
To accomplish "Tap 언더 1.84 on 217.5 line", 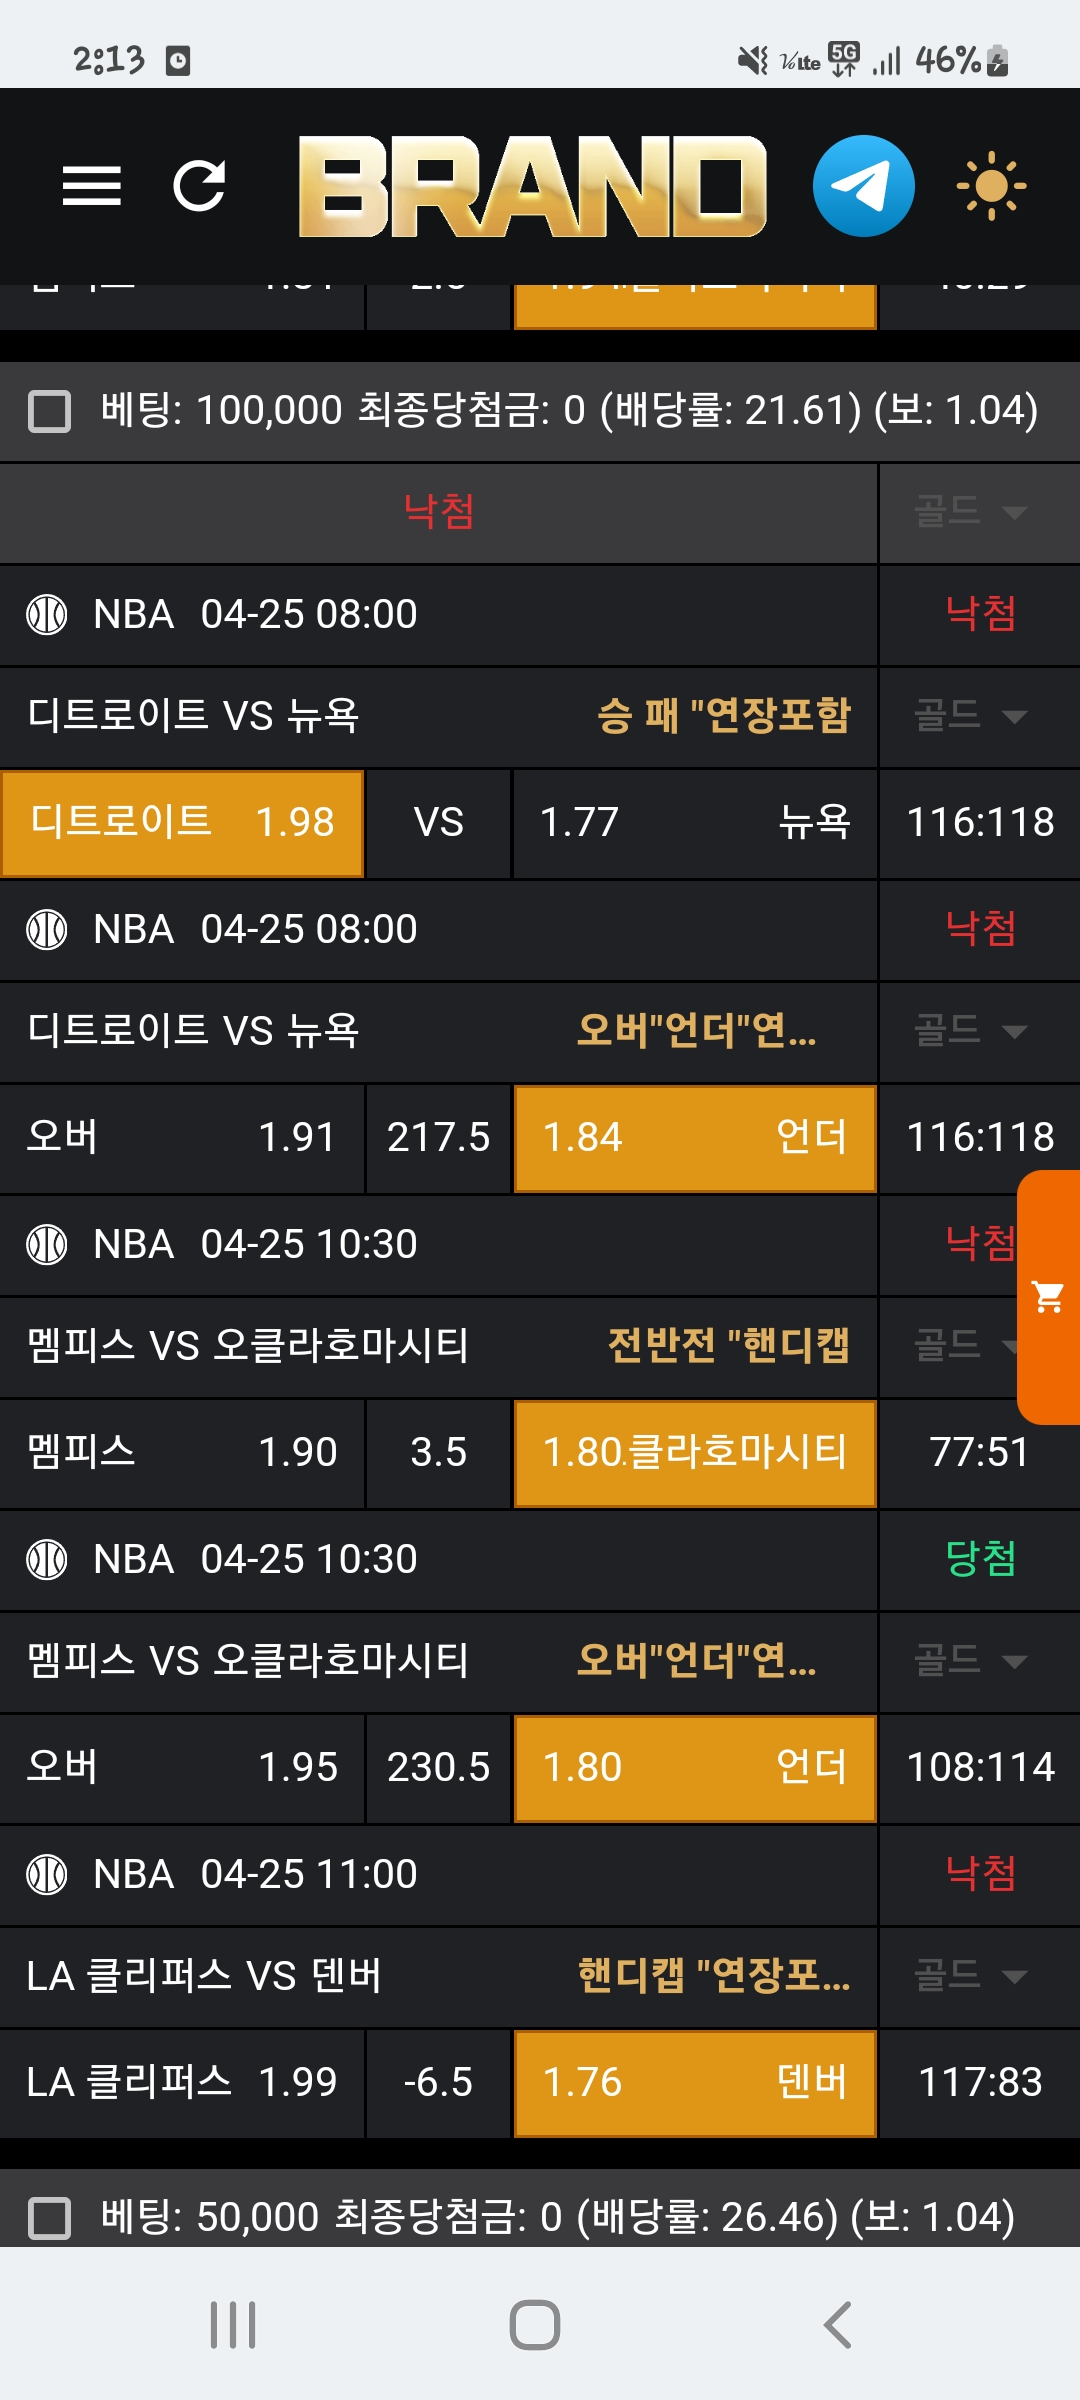I will (694, 1138).
